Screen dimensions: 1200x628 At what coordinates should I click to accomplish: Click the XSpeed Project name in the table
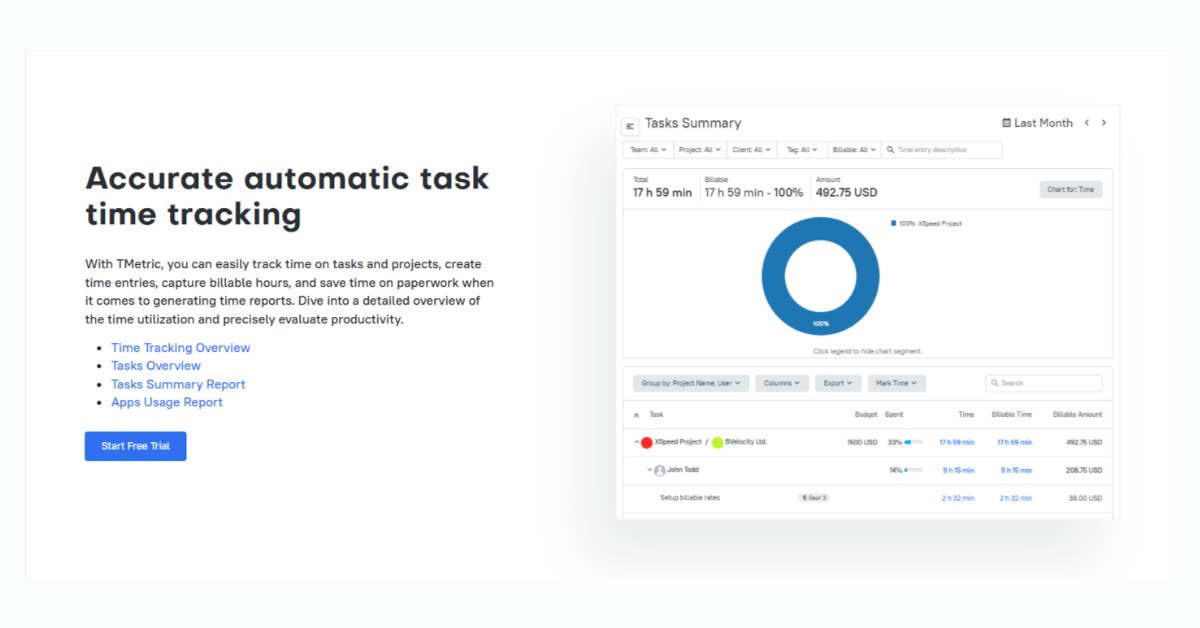(x=678, y=442)
